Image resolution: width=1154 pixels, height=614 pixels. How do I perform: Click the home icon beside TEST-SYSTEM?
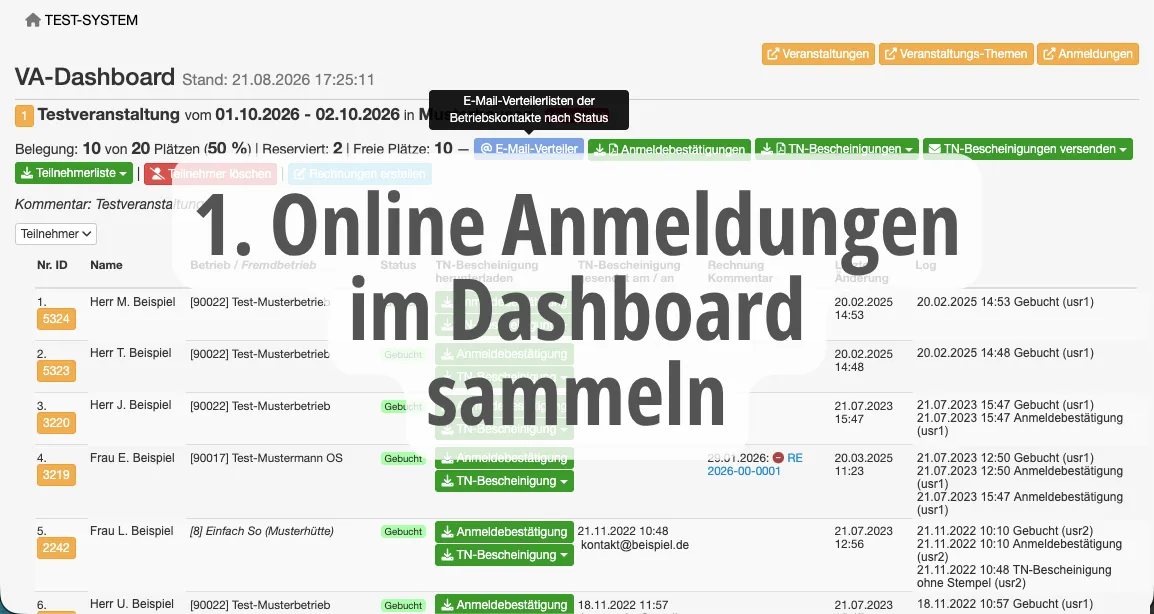pyautogui.click(x=32, y=21)
